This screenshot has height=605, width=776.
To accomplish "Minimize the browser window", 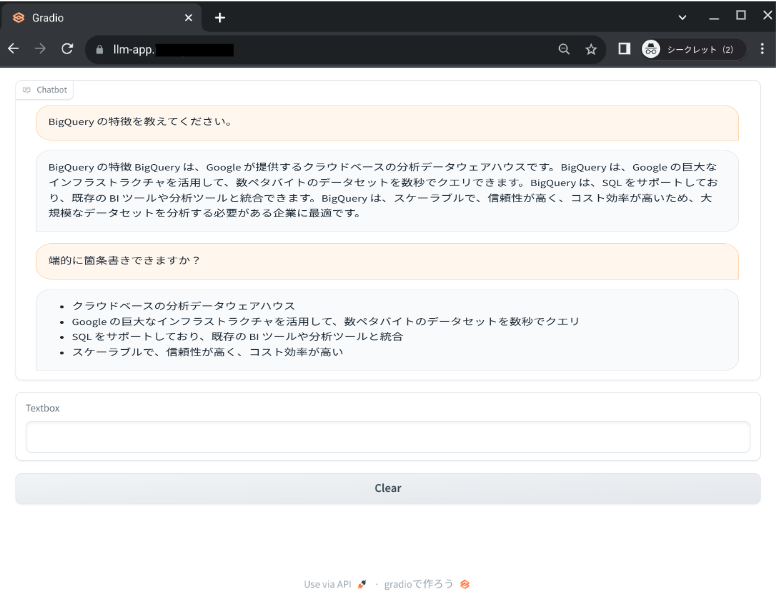I will (714, 18).
